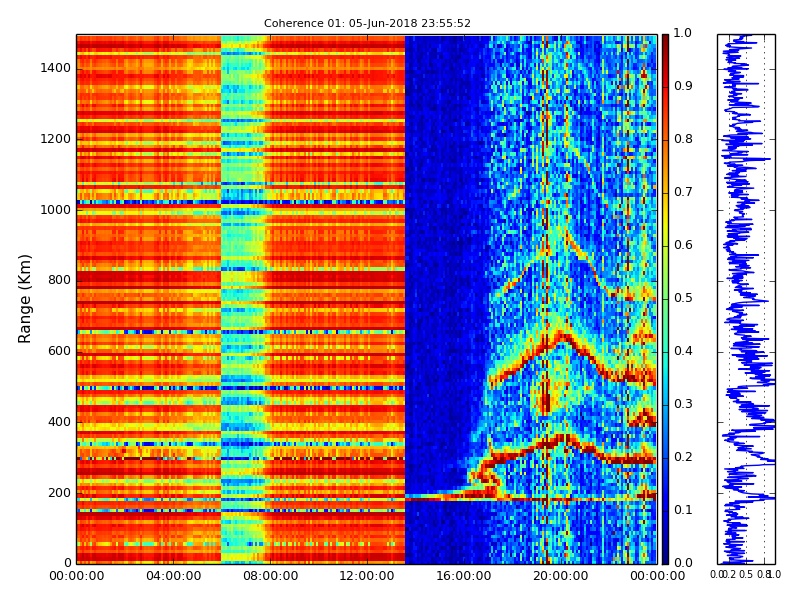Click the 1000 range tick label

click(x=56, y=210)
